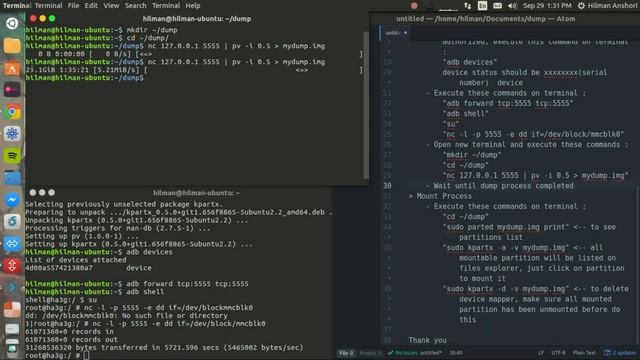This screenshot has height=360, width=640.
Task: Open Messenger from the dock
Action: (x=12, y=200)
